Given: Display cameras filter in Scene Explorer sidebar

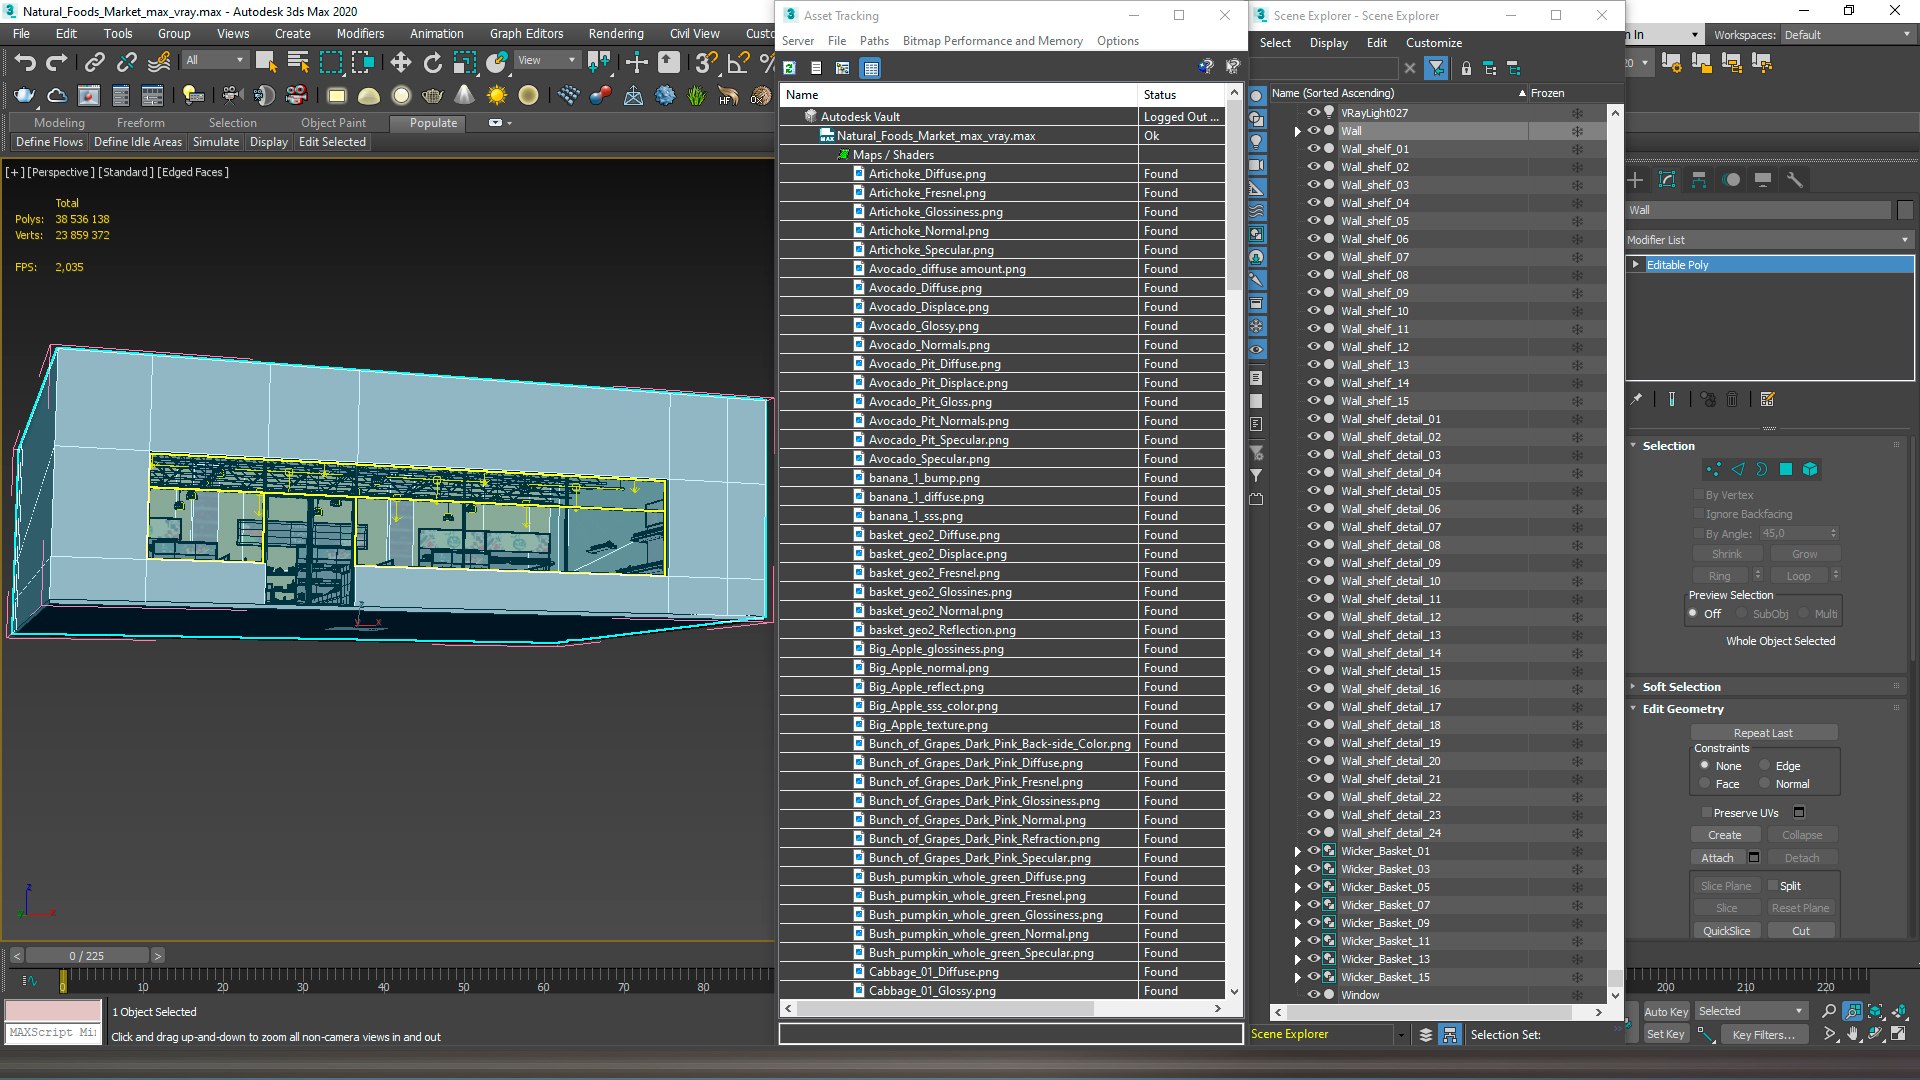Looking at the screenshot, I should (1256, 165).
